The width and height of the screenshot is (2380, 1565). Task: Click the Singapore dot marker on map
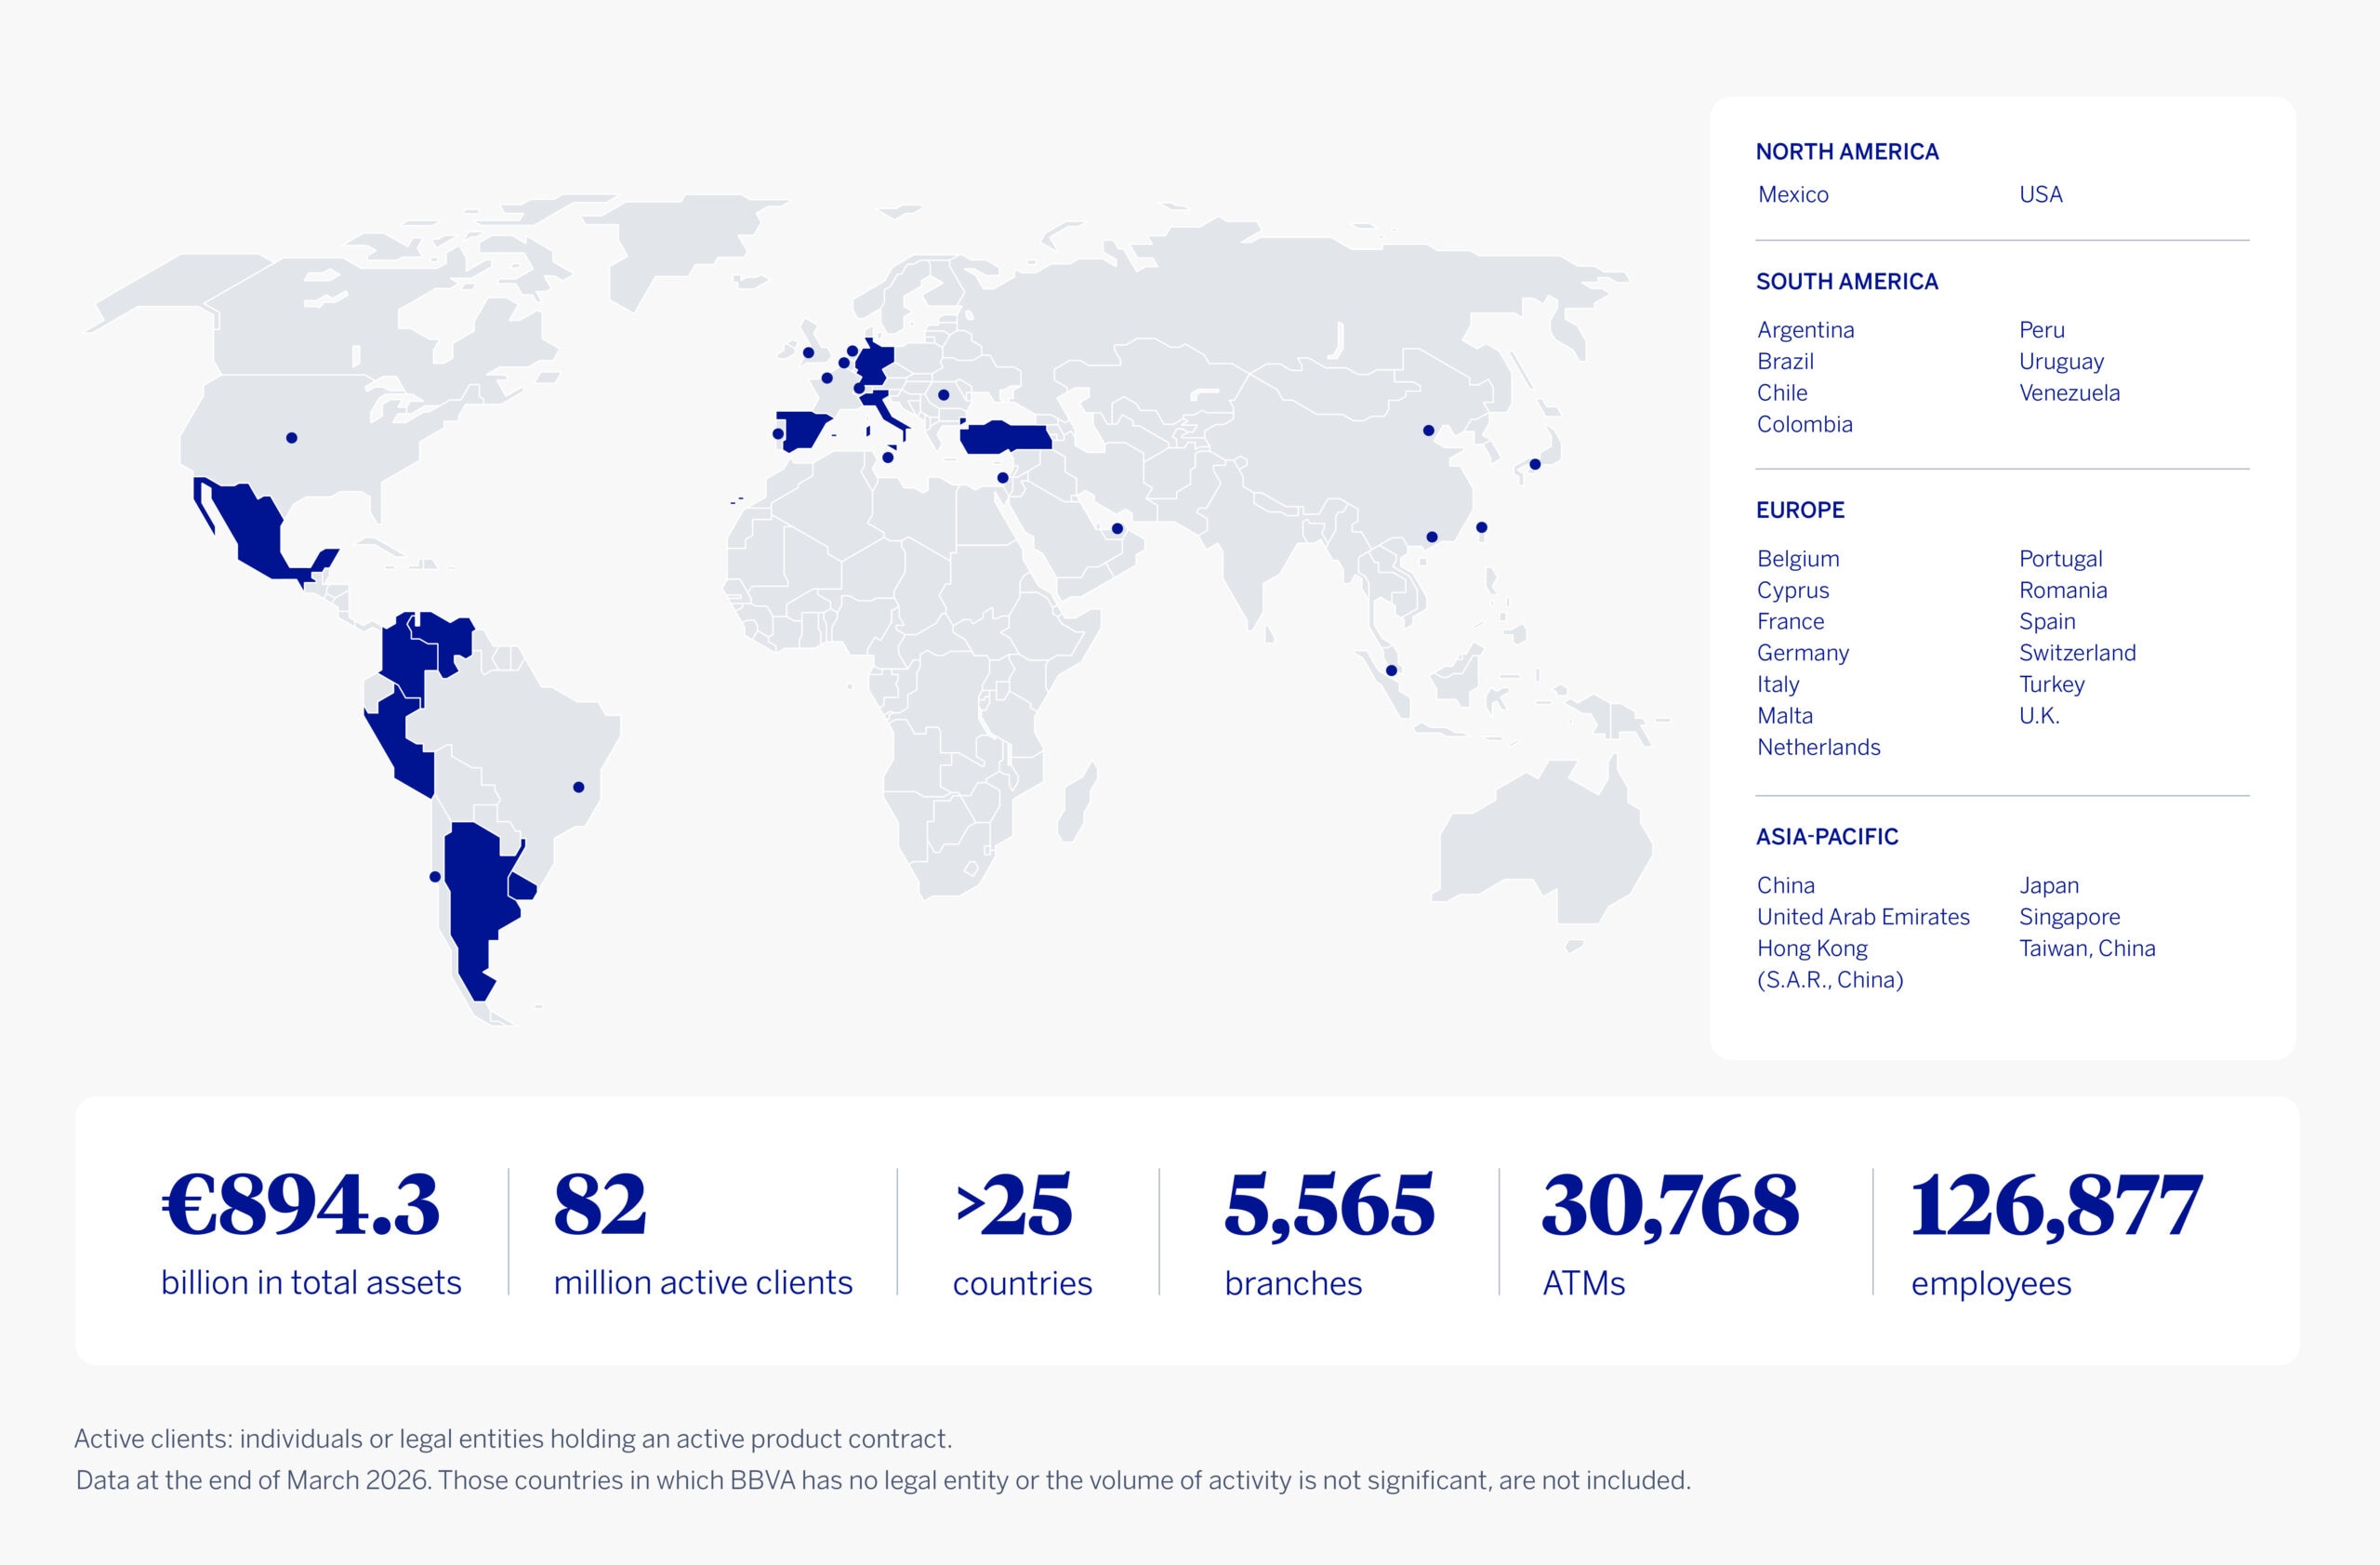[x=1391, y=670]
